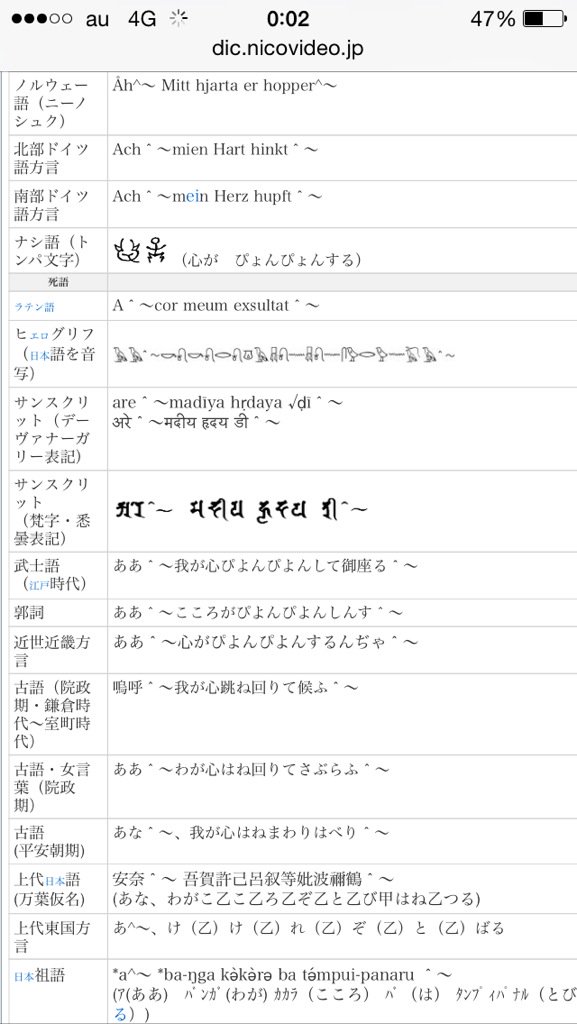Open the 江戸 link in 武士語 row
Image resolution: width=577 pixels, height=1024 pixels.
tap(40, 584)
